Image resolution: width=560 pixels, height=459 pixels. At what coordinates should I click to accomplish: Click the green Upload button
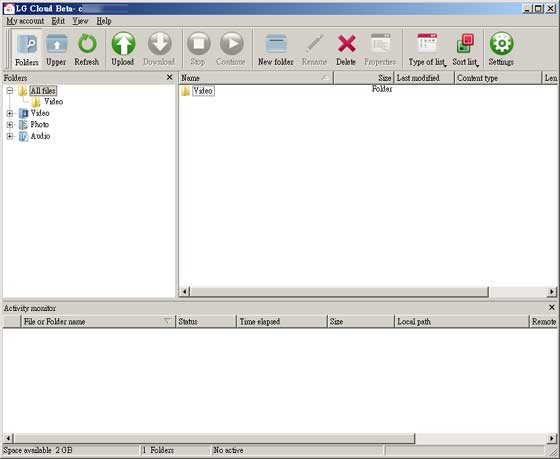coord(123,49)
